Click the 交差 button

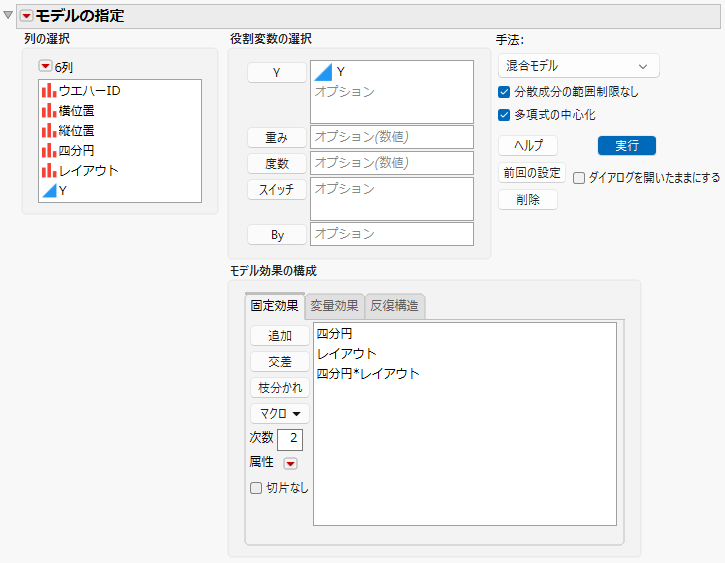click(280, 361)
